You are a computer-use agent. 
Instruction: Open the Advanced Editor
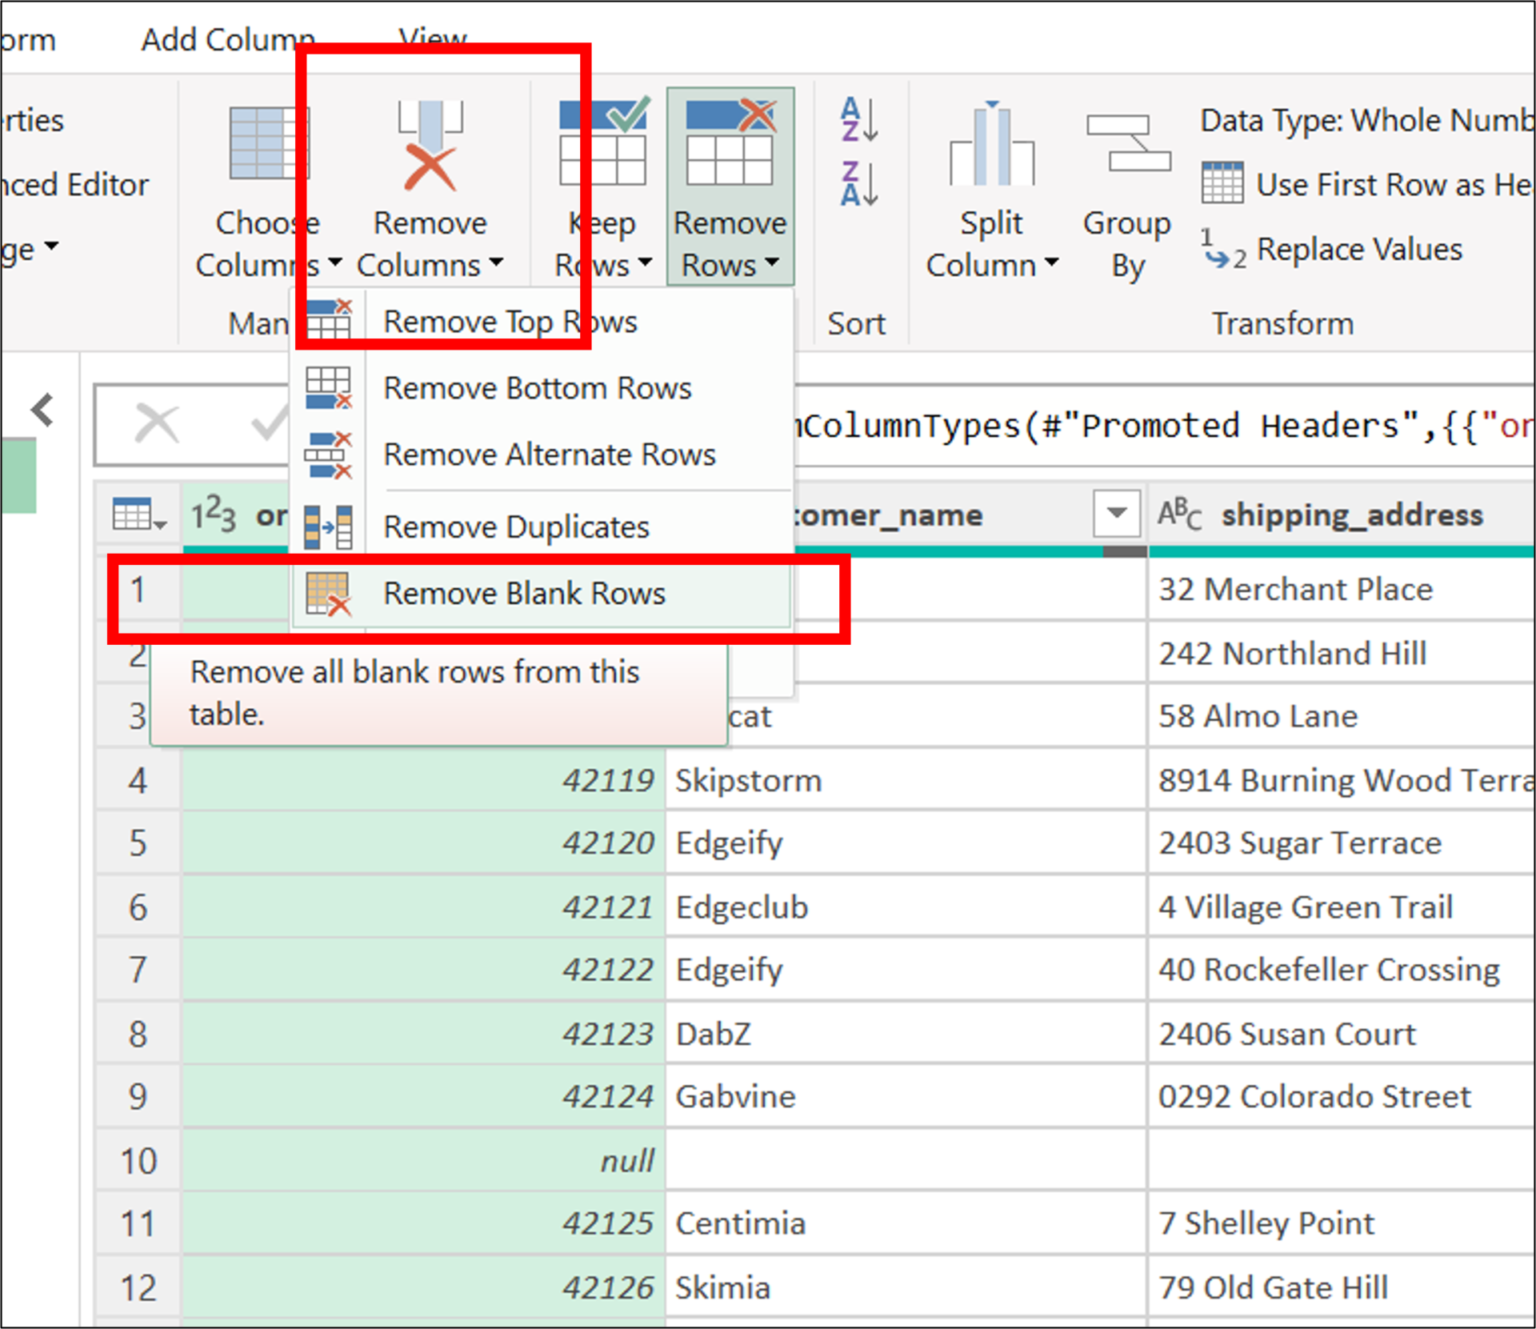[74, 184]
